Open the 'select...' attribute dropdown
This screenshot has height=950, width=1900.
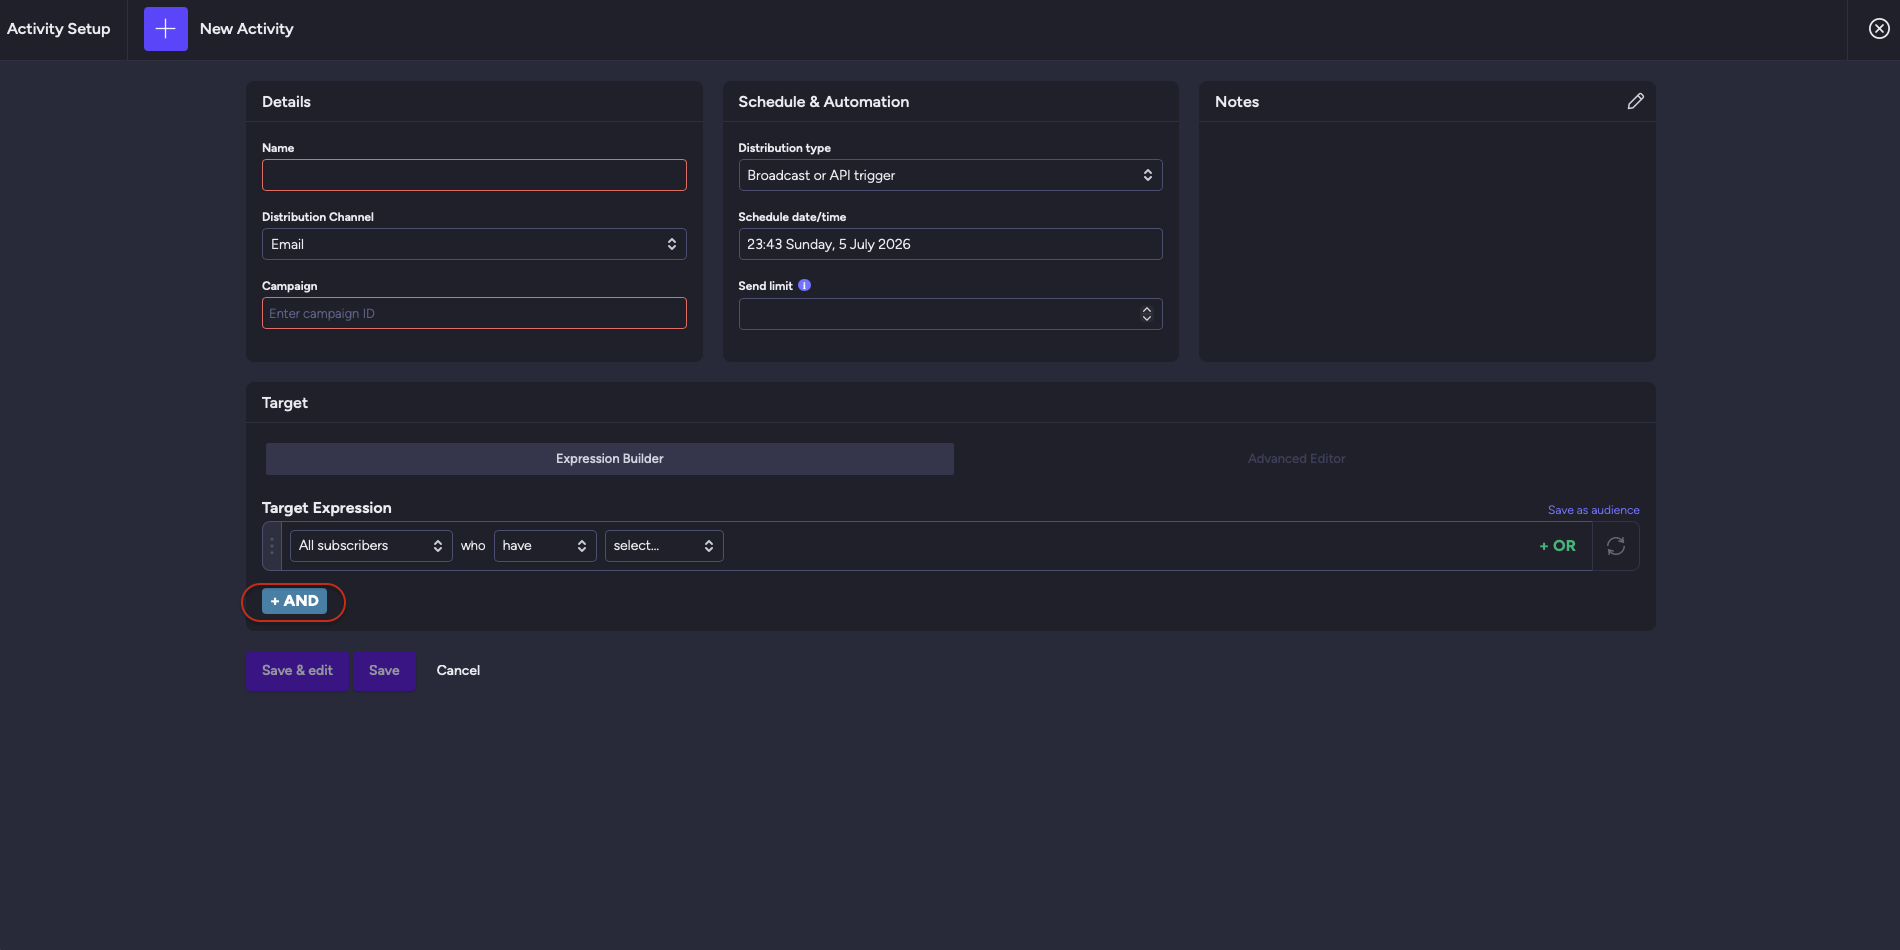[x=664, y=546]
